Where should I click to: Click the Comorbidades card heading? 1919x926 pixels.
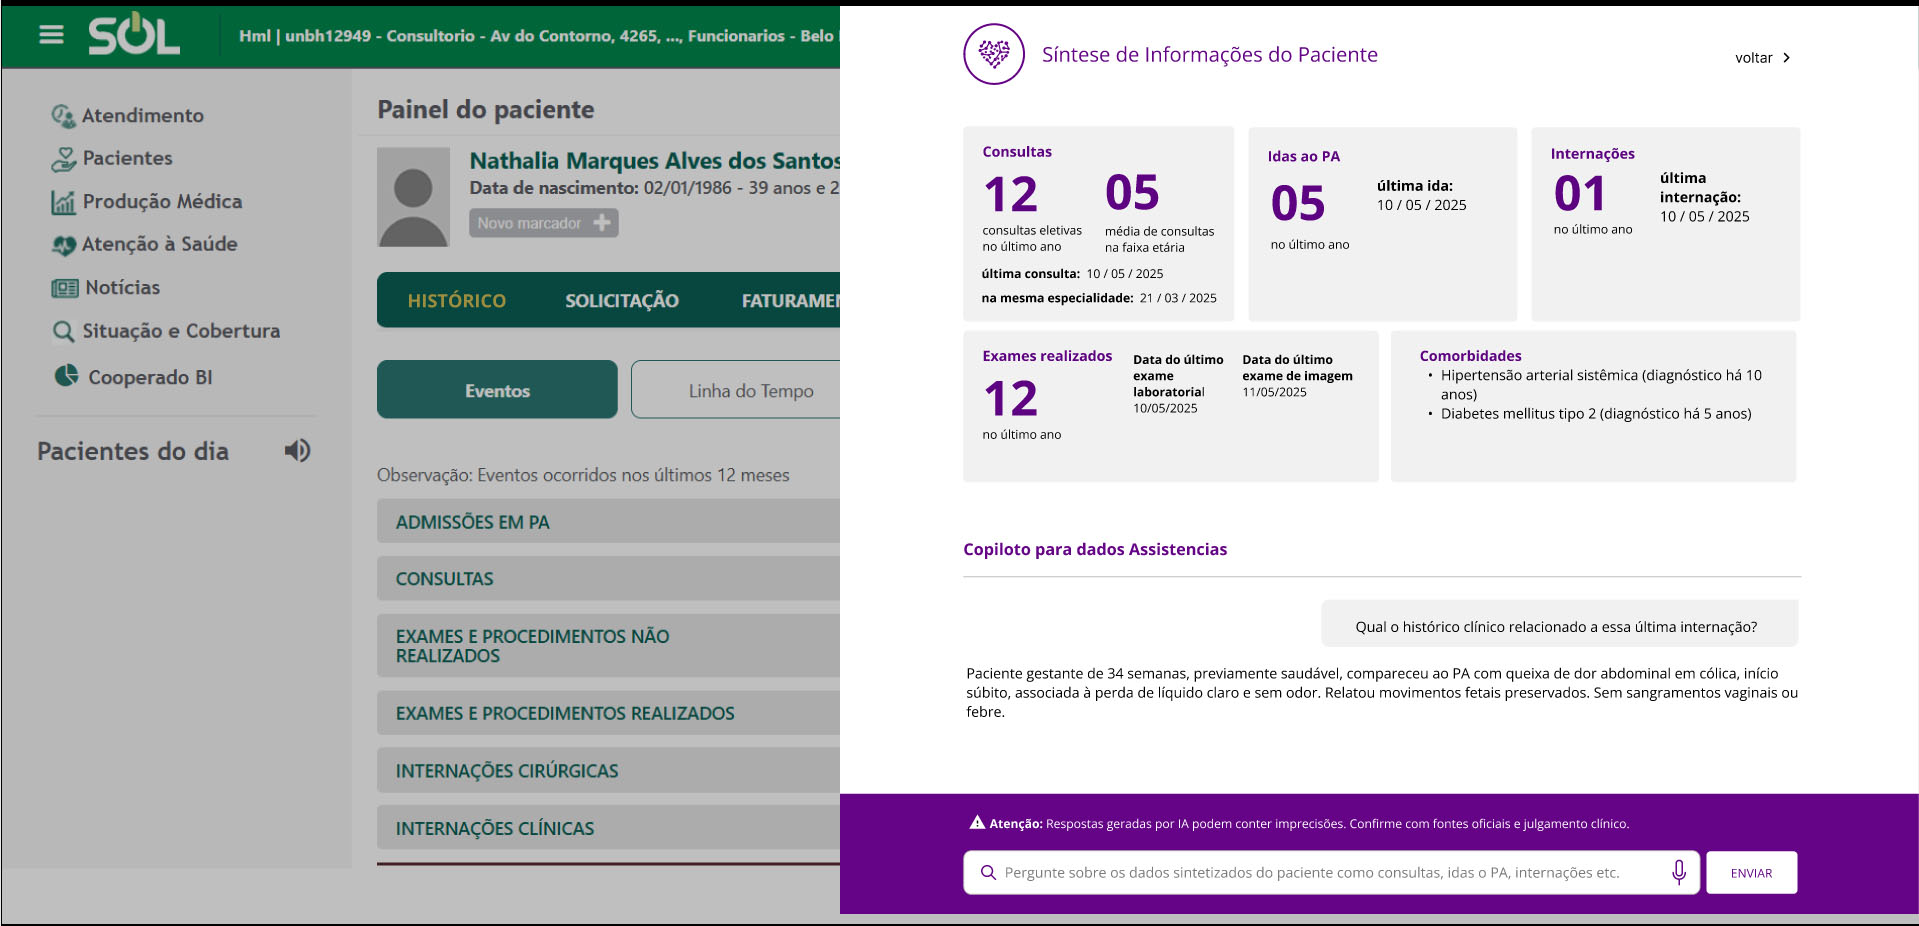pos(1470,356)
